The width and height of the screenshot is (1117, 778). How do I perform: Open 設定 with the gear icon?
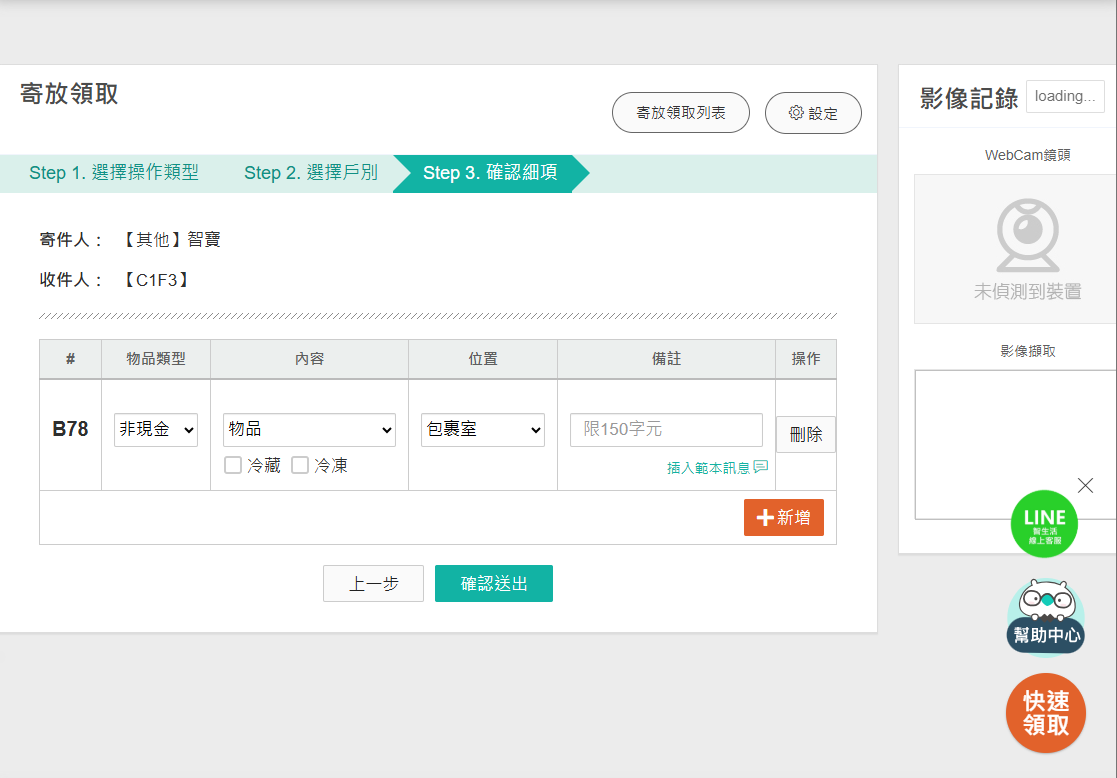[x=812, y=114]
